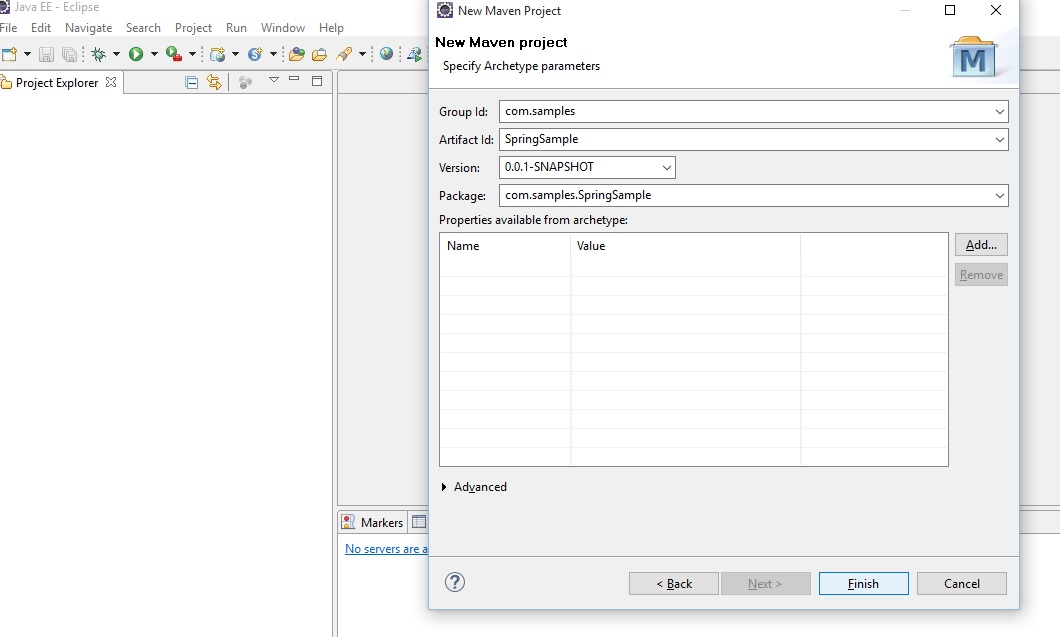1060x637 pixels.
Task: Expand the Advanced section
Action: 445,487
